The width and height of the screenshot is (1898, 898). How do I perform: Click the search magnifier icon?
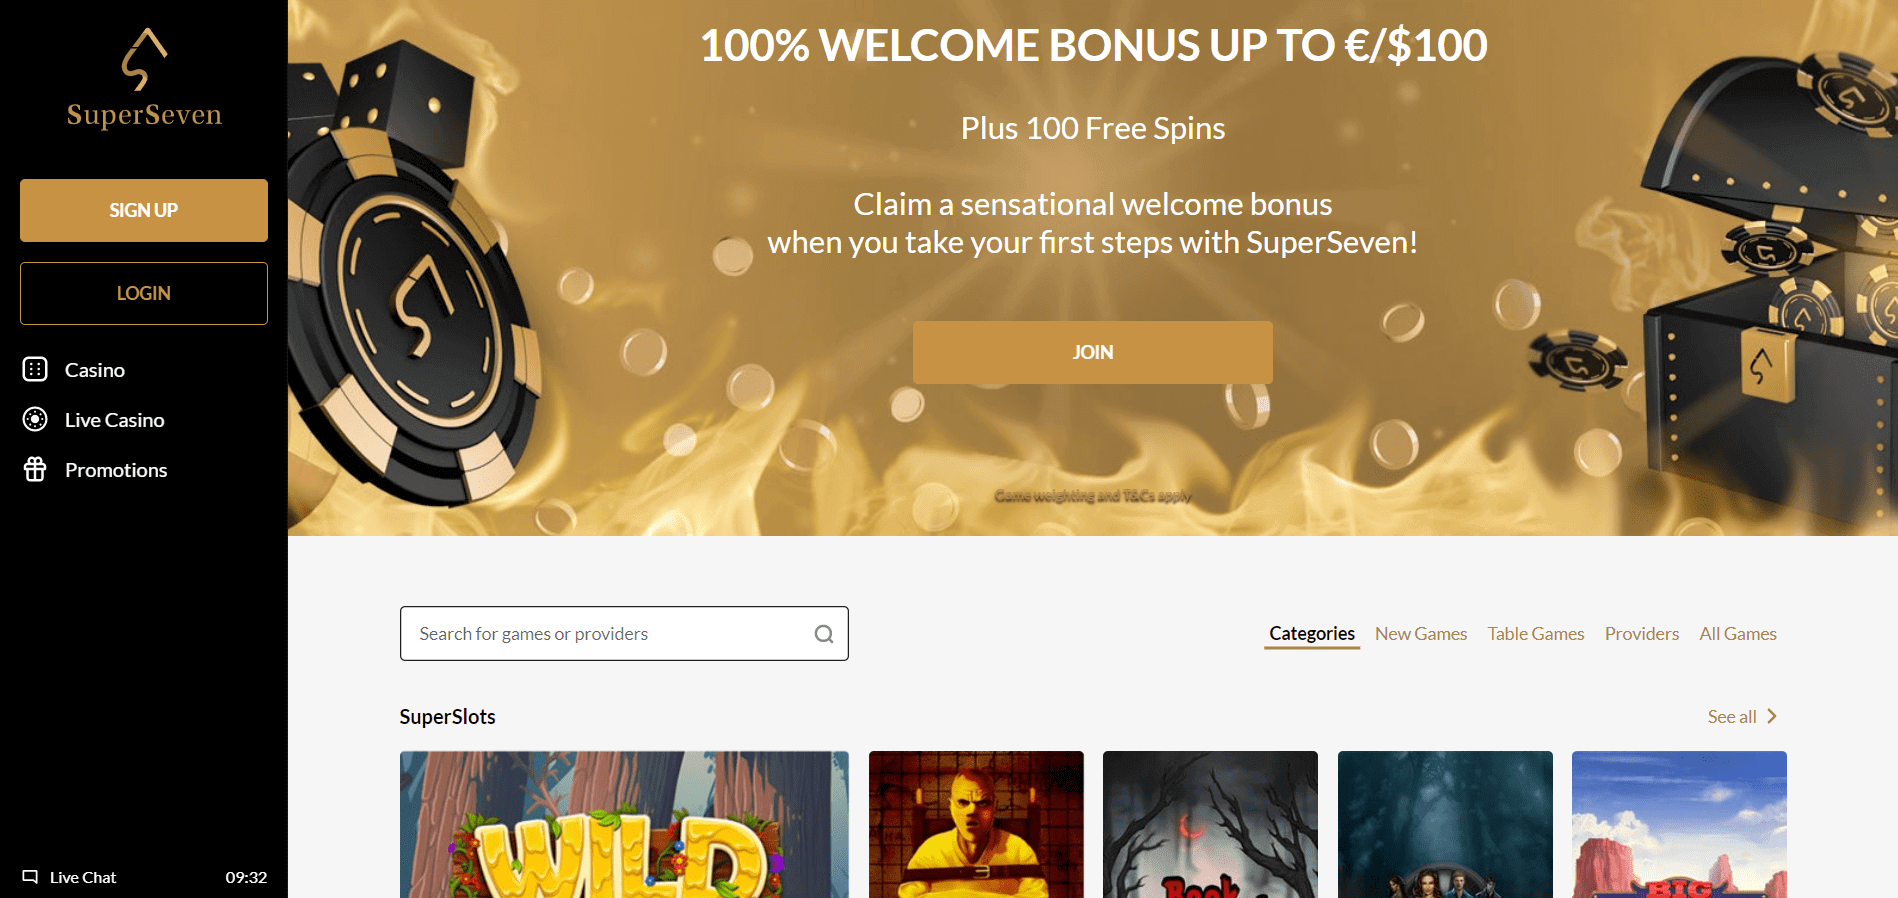pyautogui.click(x=824, y=634)
